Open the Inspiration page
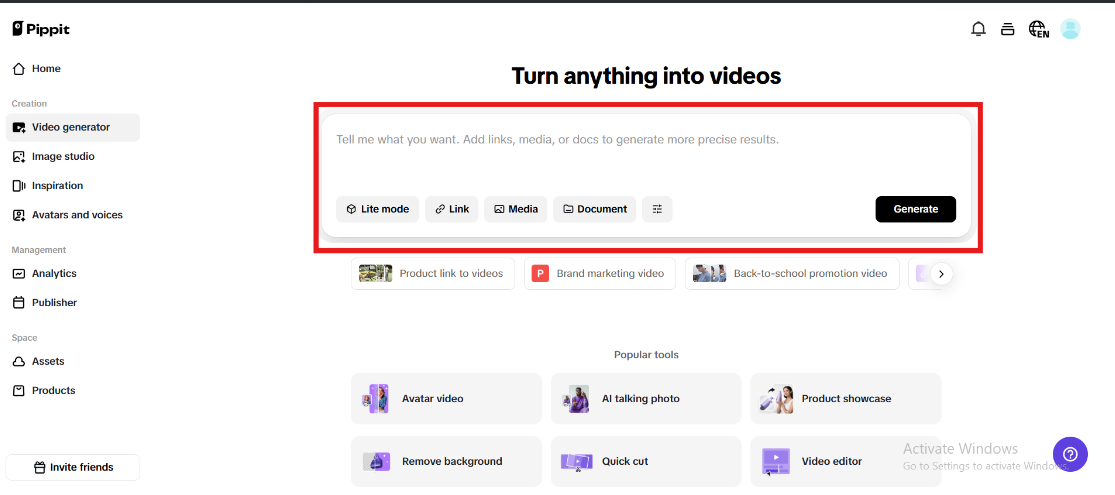The width and height of the screenshot is (1115, 495). pyautogui.click(x=73, y=186)
